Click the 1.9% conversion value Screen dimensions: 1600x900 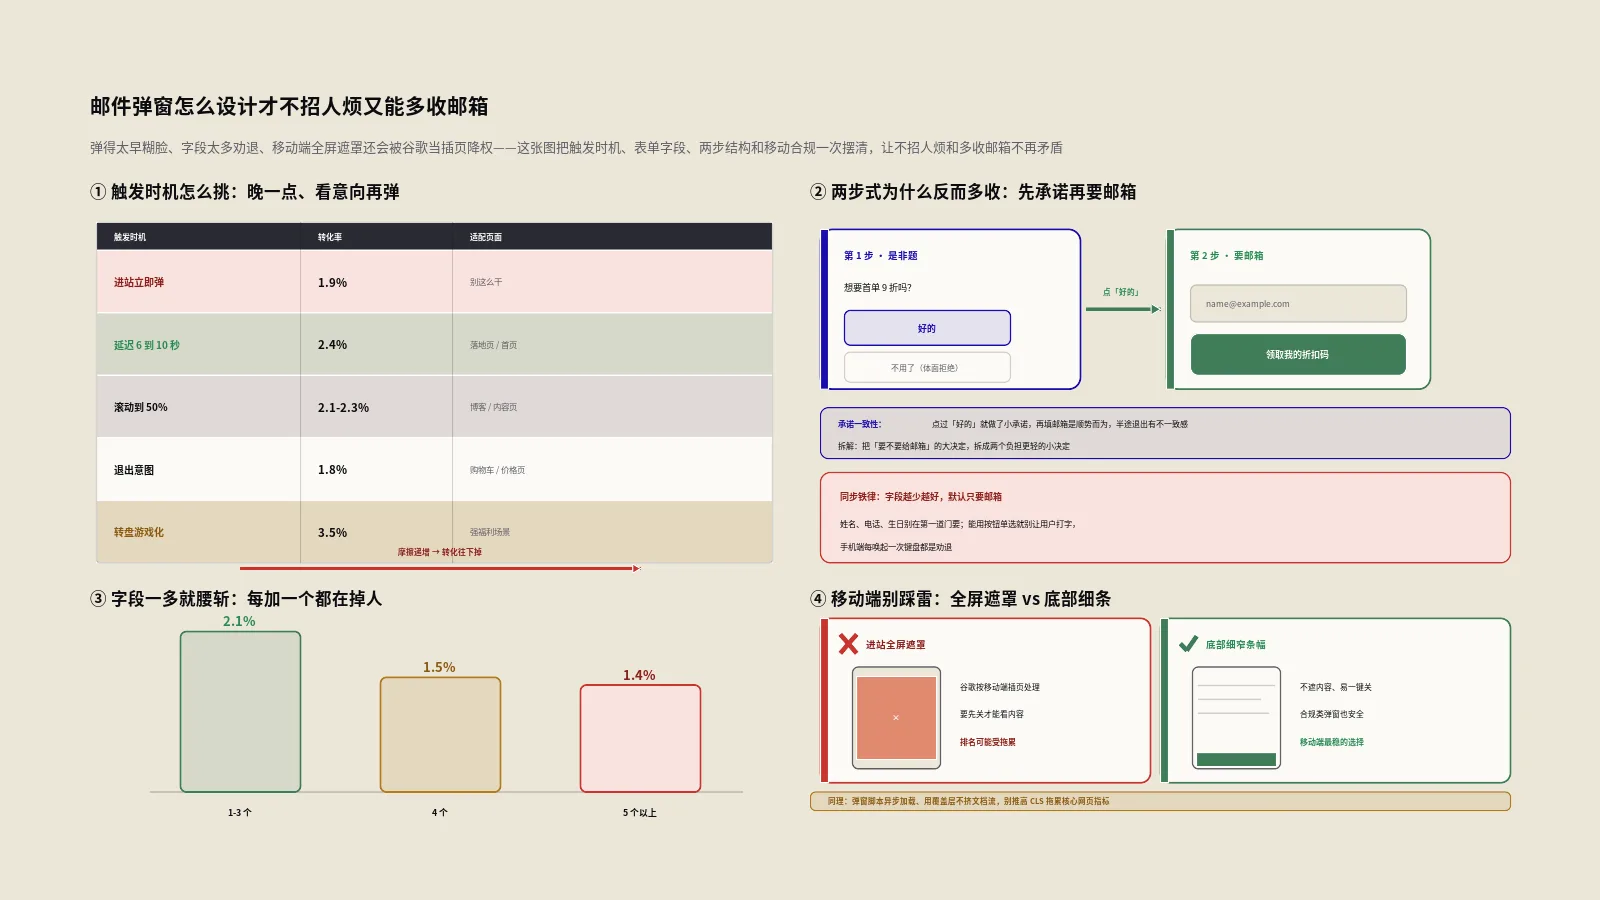coord(332,283)
